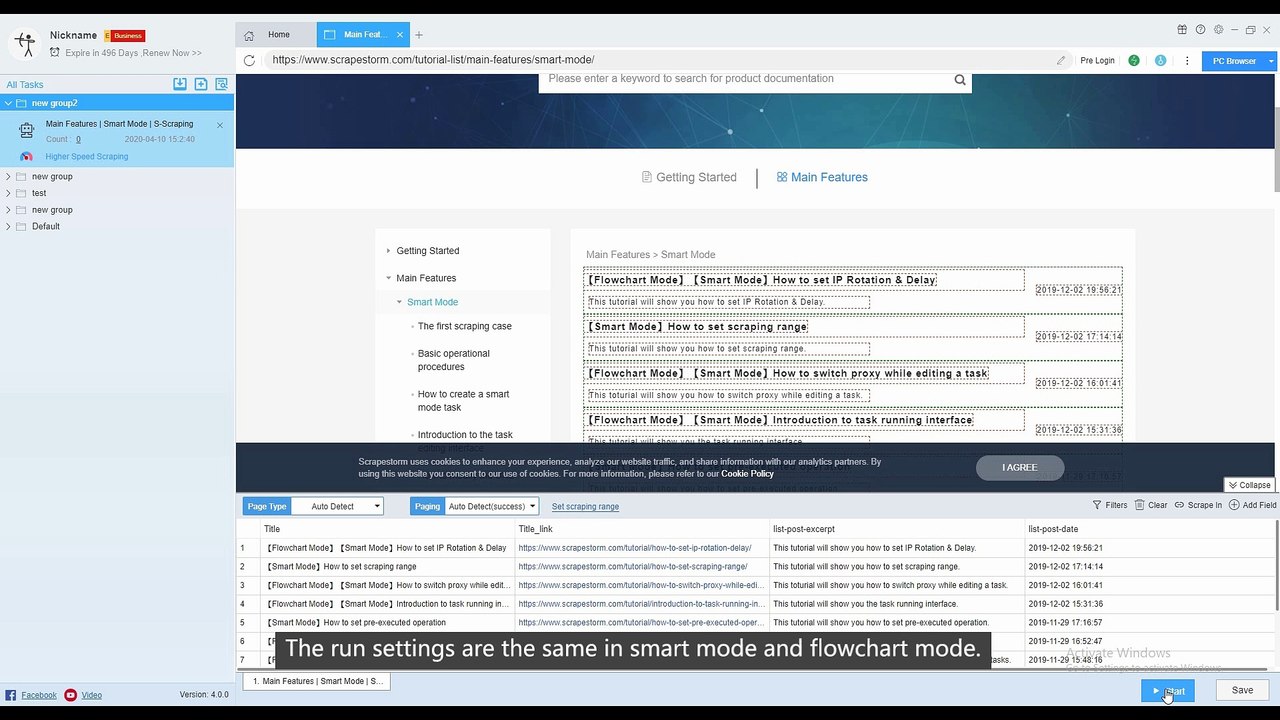Click the user avatar picture
This screenshot has width=1280, height=720.
pos(24,43)
